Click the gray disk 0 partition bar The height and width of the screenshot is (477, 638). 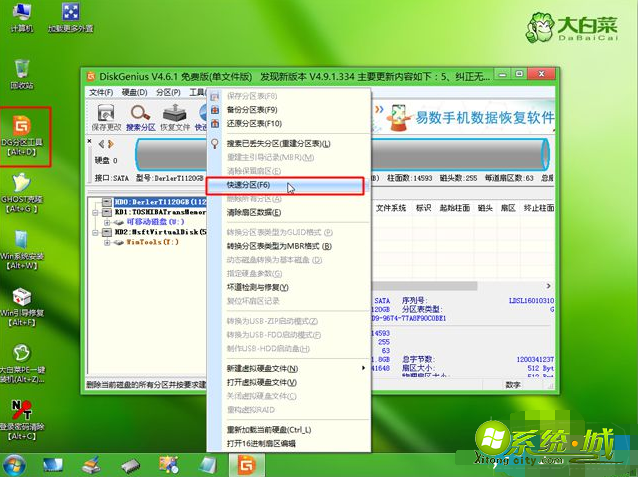coord(342,154)
